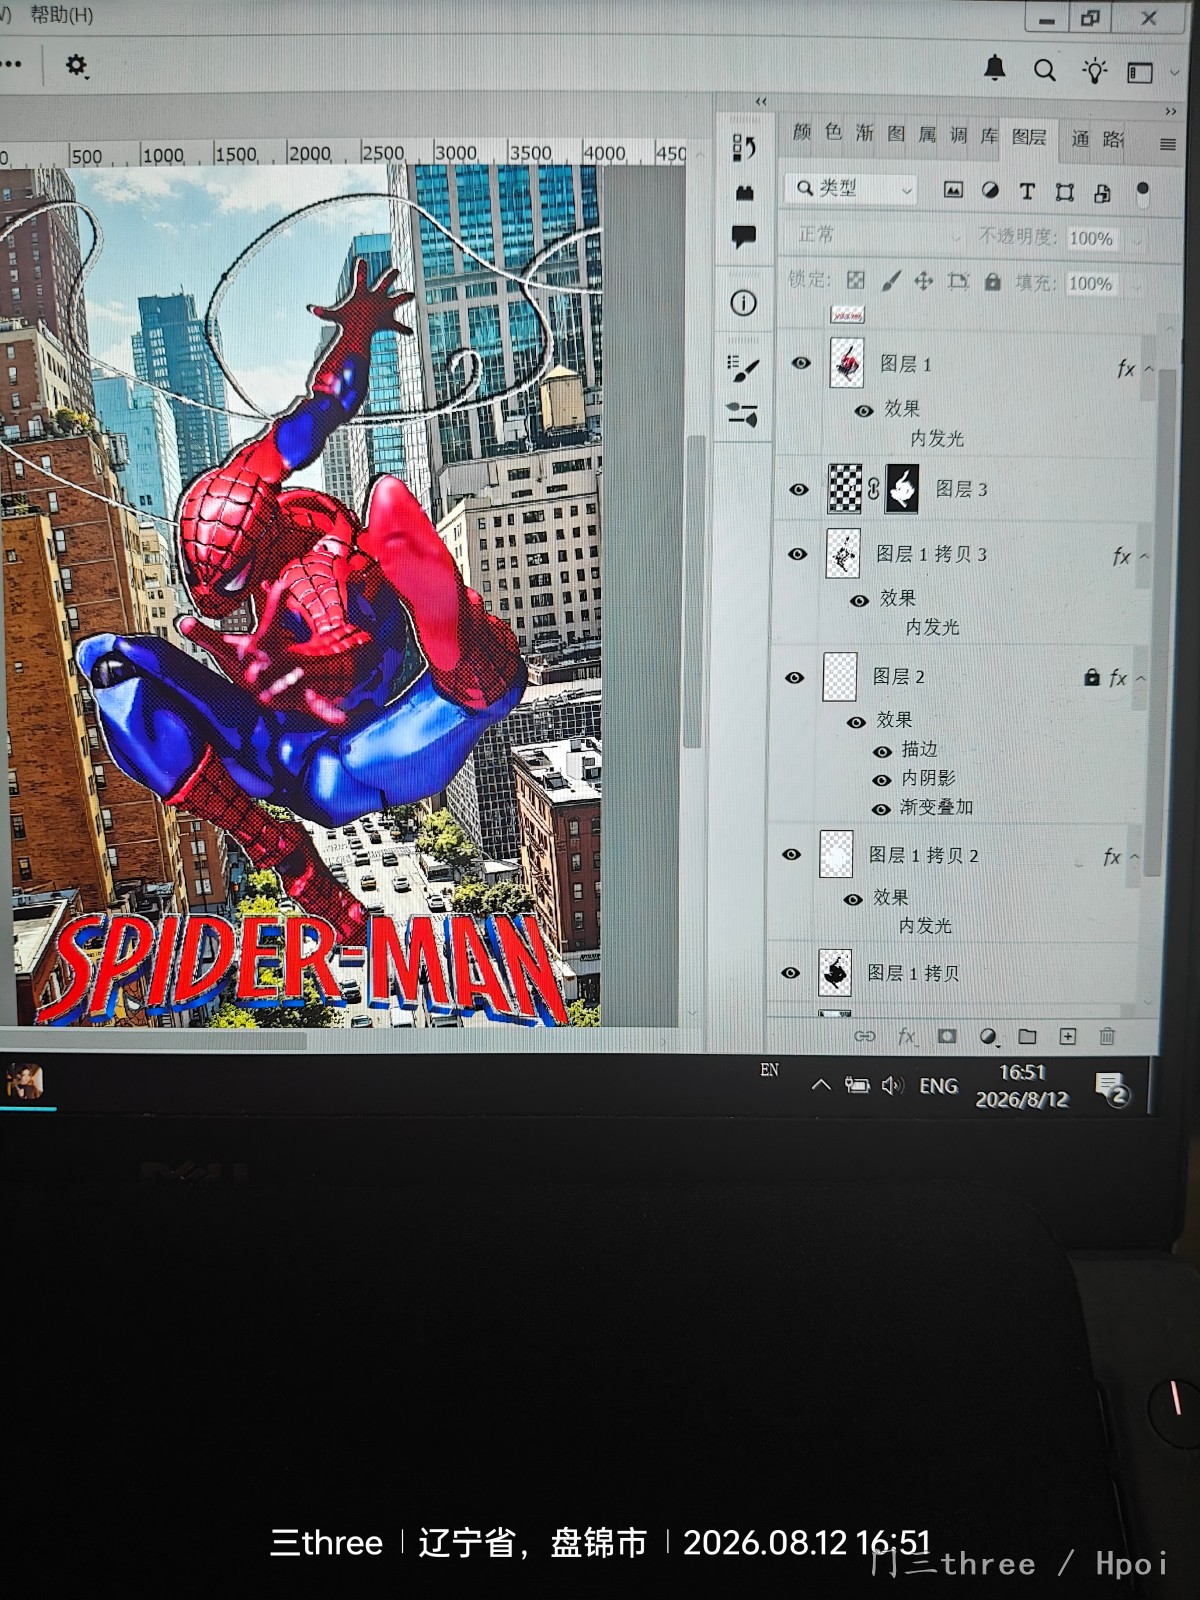Collapse effects of 图层 1 拷贝 3

1144,556
